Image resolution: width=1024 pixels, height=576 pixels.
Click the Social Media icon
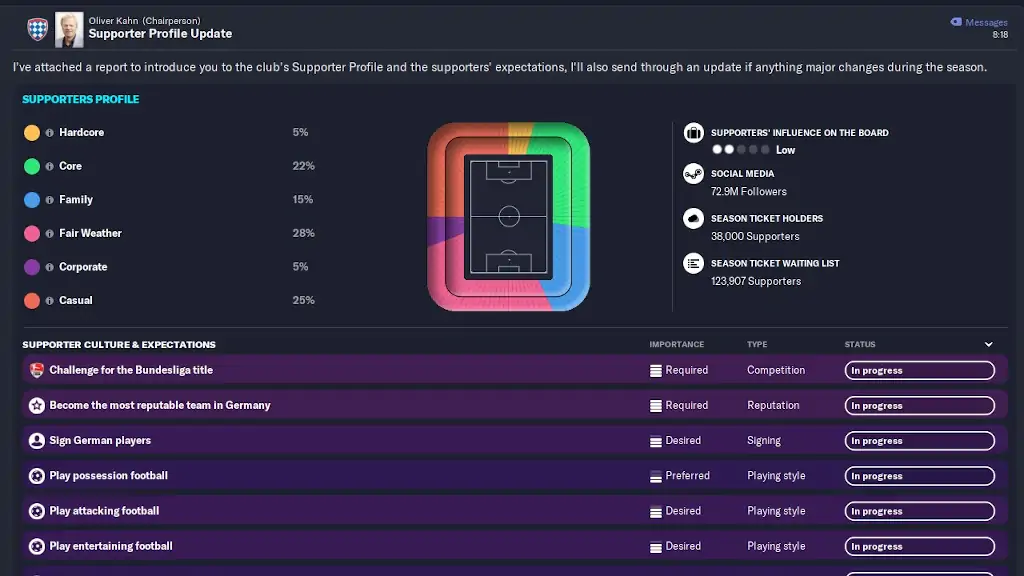[x=693, y=174]
